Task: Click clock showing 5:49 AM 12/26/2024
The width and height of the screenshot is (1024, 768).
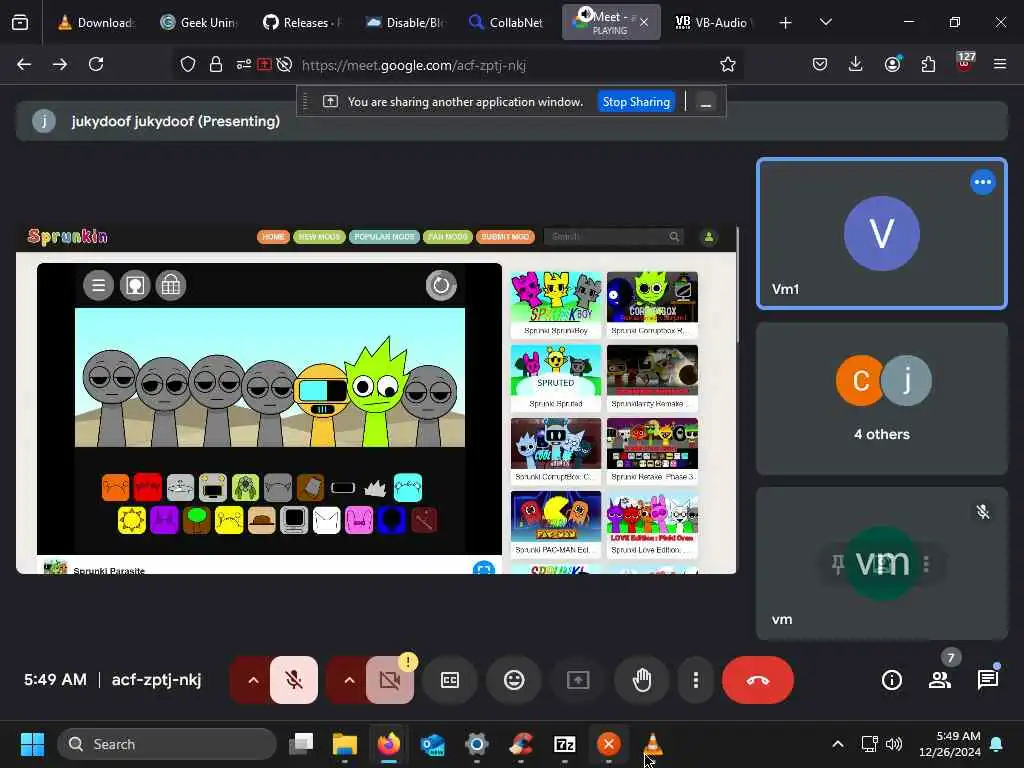Action: 950,744
